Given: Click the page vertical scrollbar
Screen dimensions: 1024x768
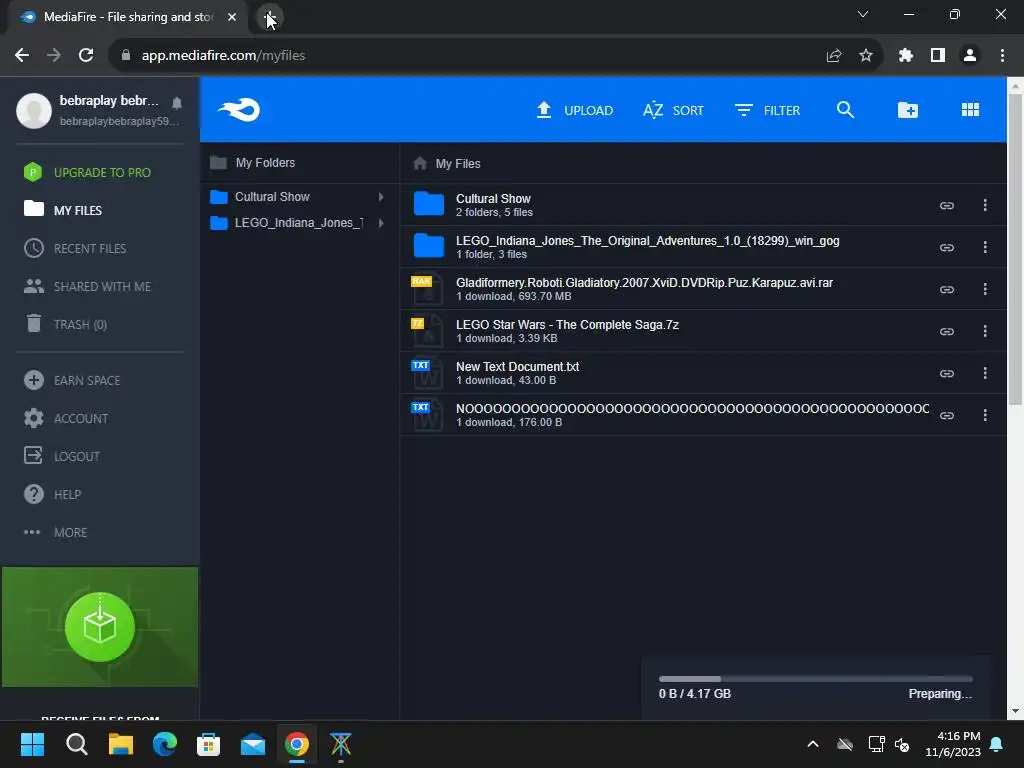Looking at the screenshot, I should 1015,248.
